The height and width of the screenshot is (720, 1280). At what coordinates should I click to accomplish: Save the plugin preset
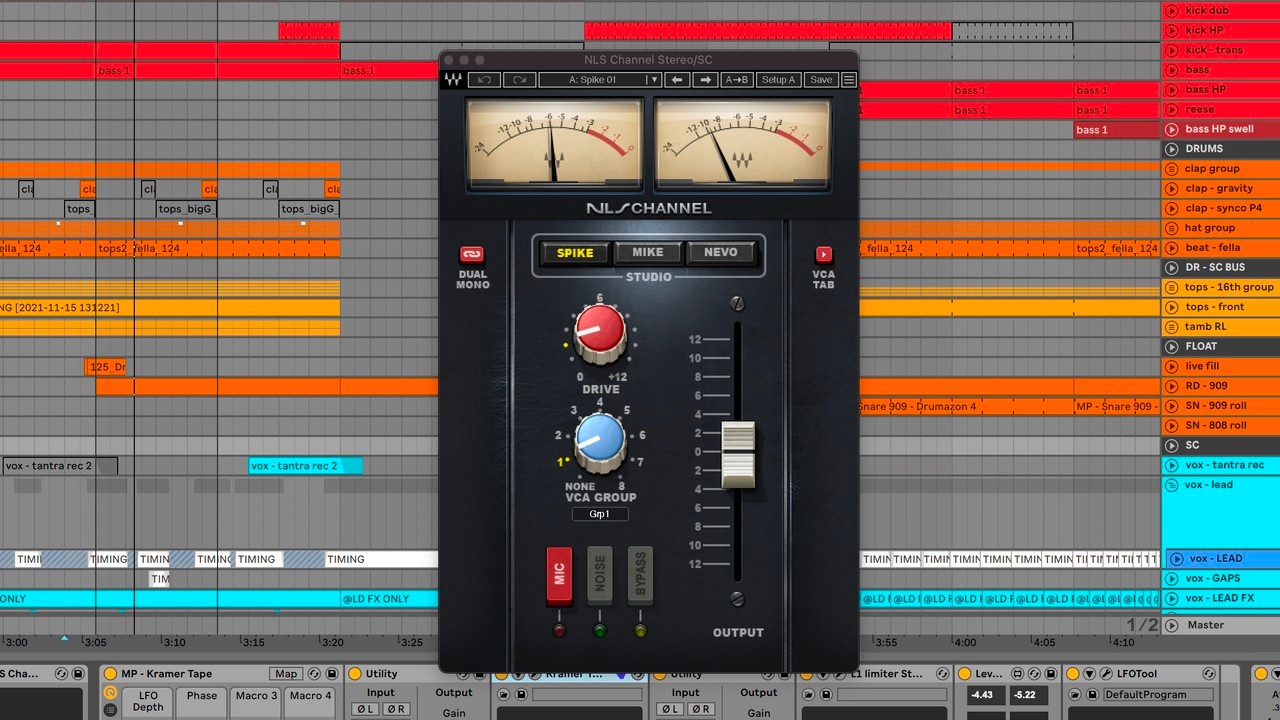(x=821, y=80)
